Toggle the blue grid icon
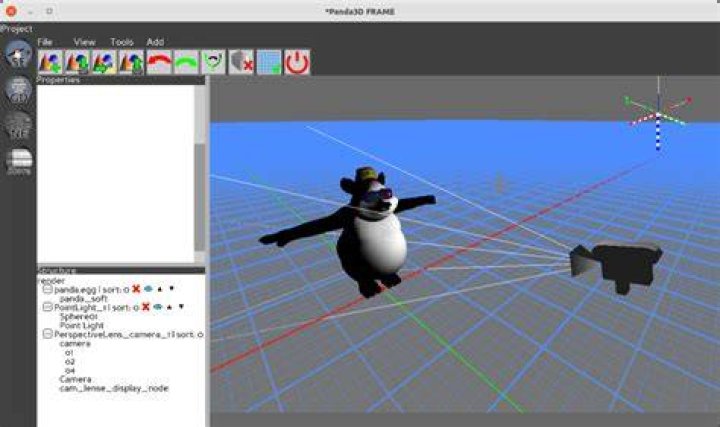Viewport: 720px width, 427px height. (269, 62)
